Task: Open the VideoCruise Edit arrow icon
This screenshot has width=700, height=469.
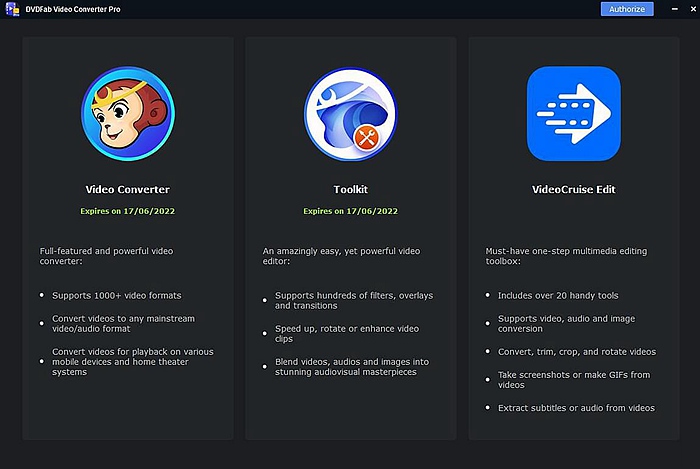Action: point(574,113)
